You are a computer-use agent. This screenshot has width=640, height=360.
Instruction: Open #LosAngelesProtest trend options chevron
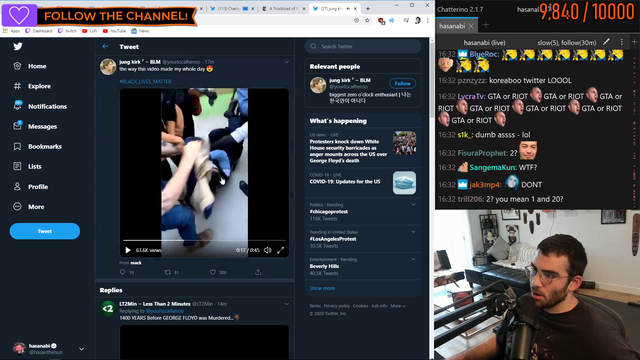413,232
